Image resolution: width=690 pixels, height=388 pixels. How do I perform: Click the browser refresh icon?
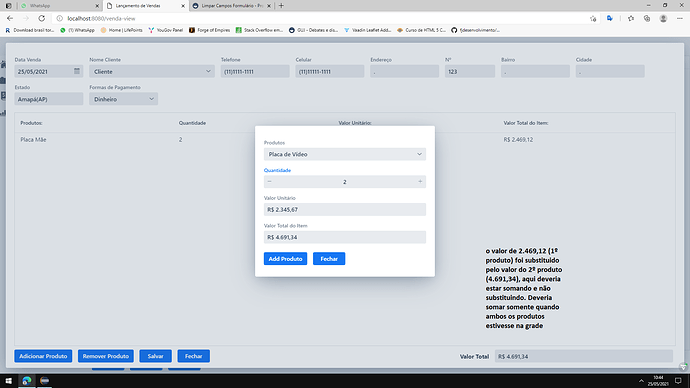(x=41, y=18)
